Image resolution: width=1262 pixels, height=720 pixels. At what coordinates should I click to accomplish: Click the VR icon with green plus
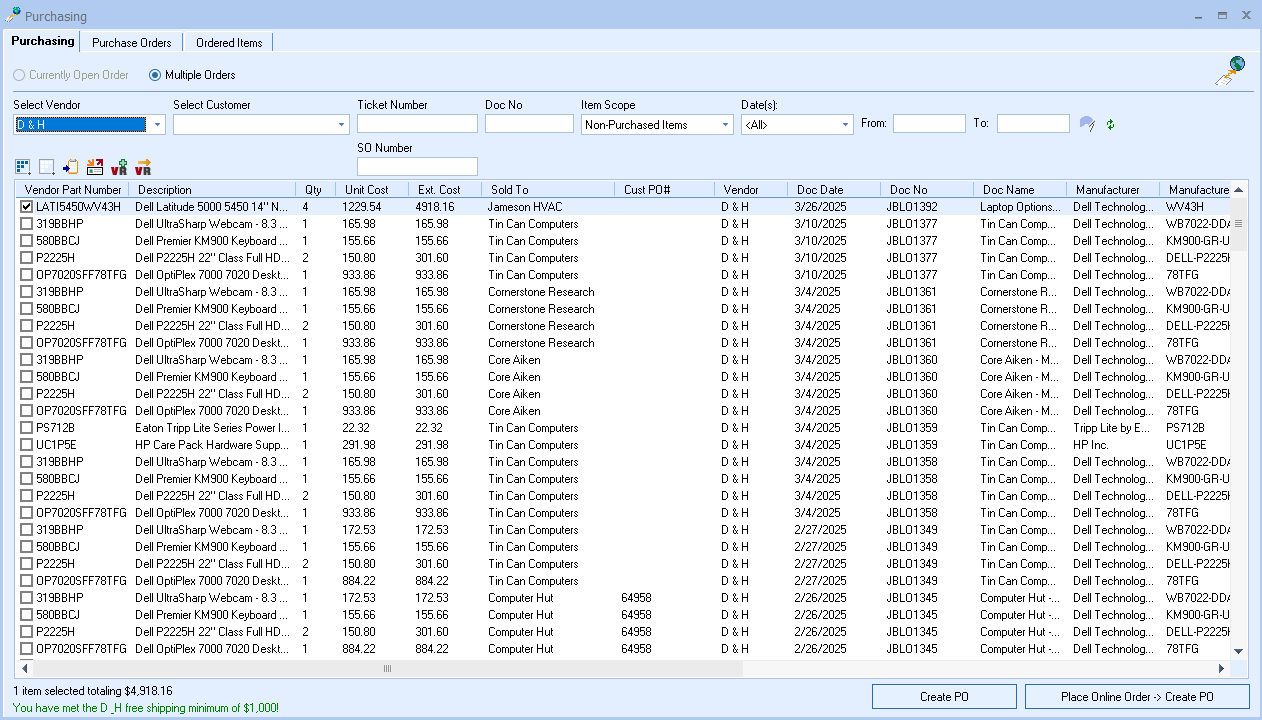[119, 167]
